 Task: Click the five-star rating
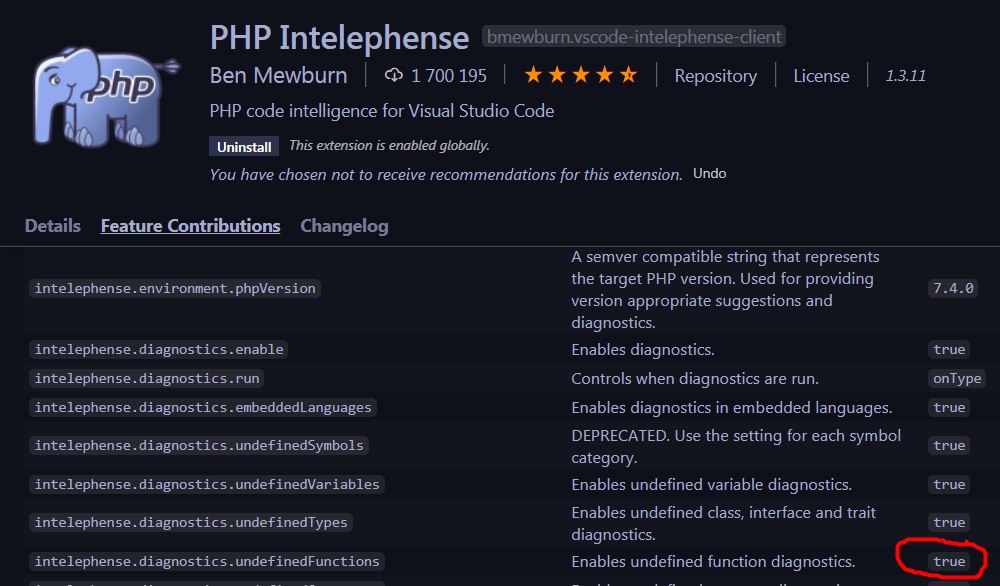pyautogui.click(x=580, y=75)
